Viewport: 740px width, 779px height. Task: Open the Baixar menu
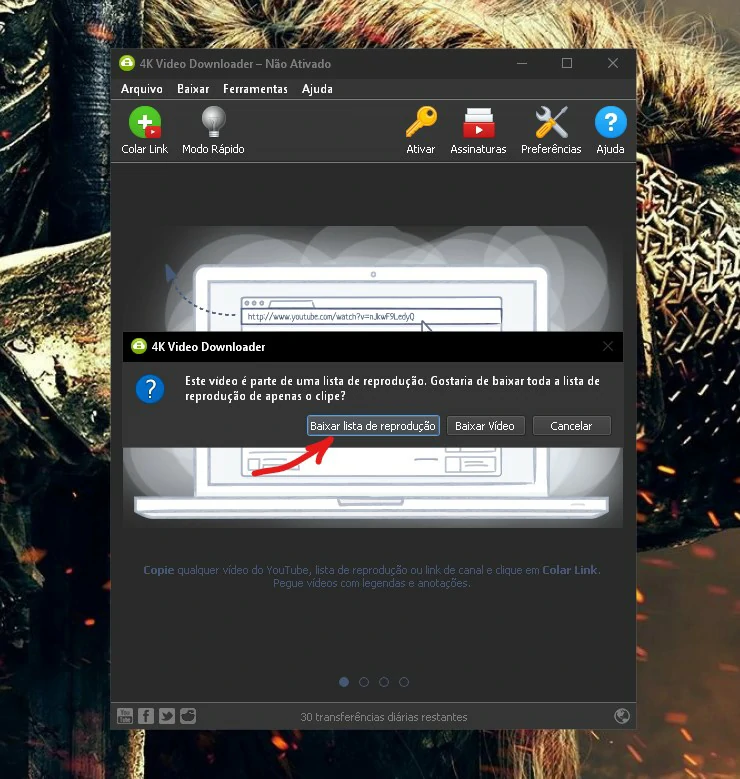(193, 89)
